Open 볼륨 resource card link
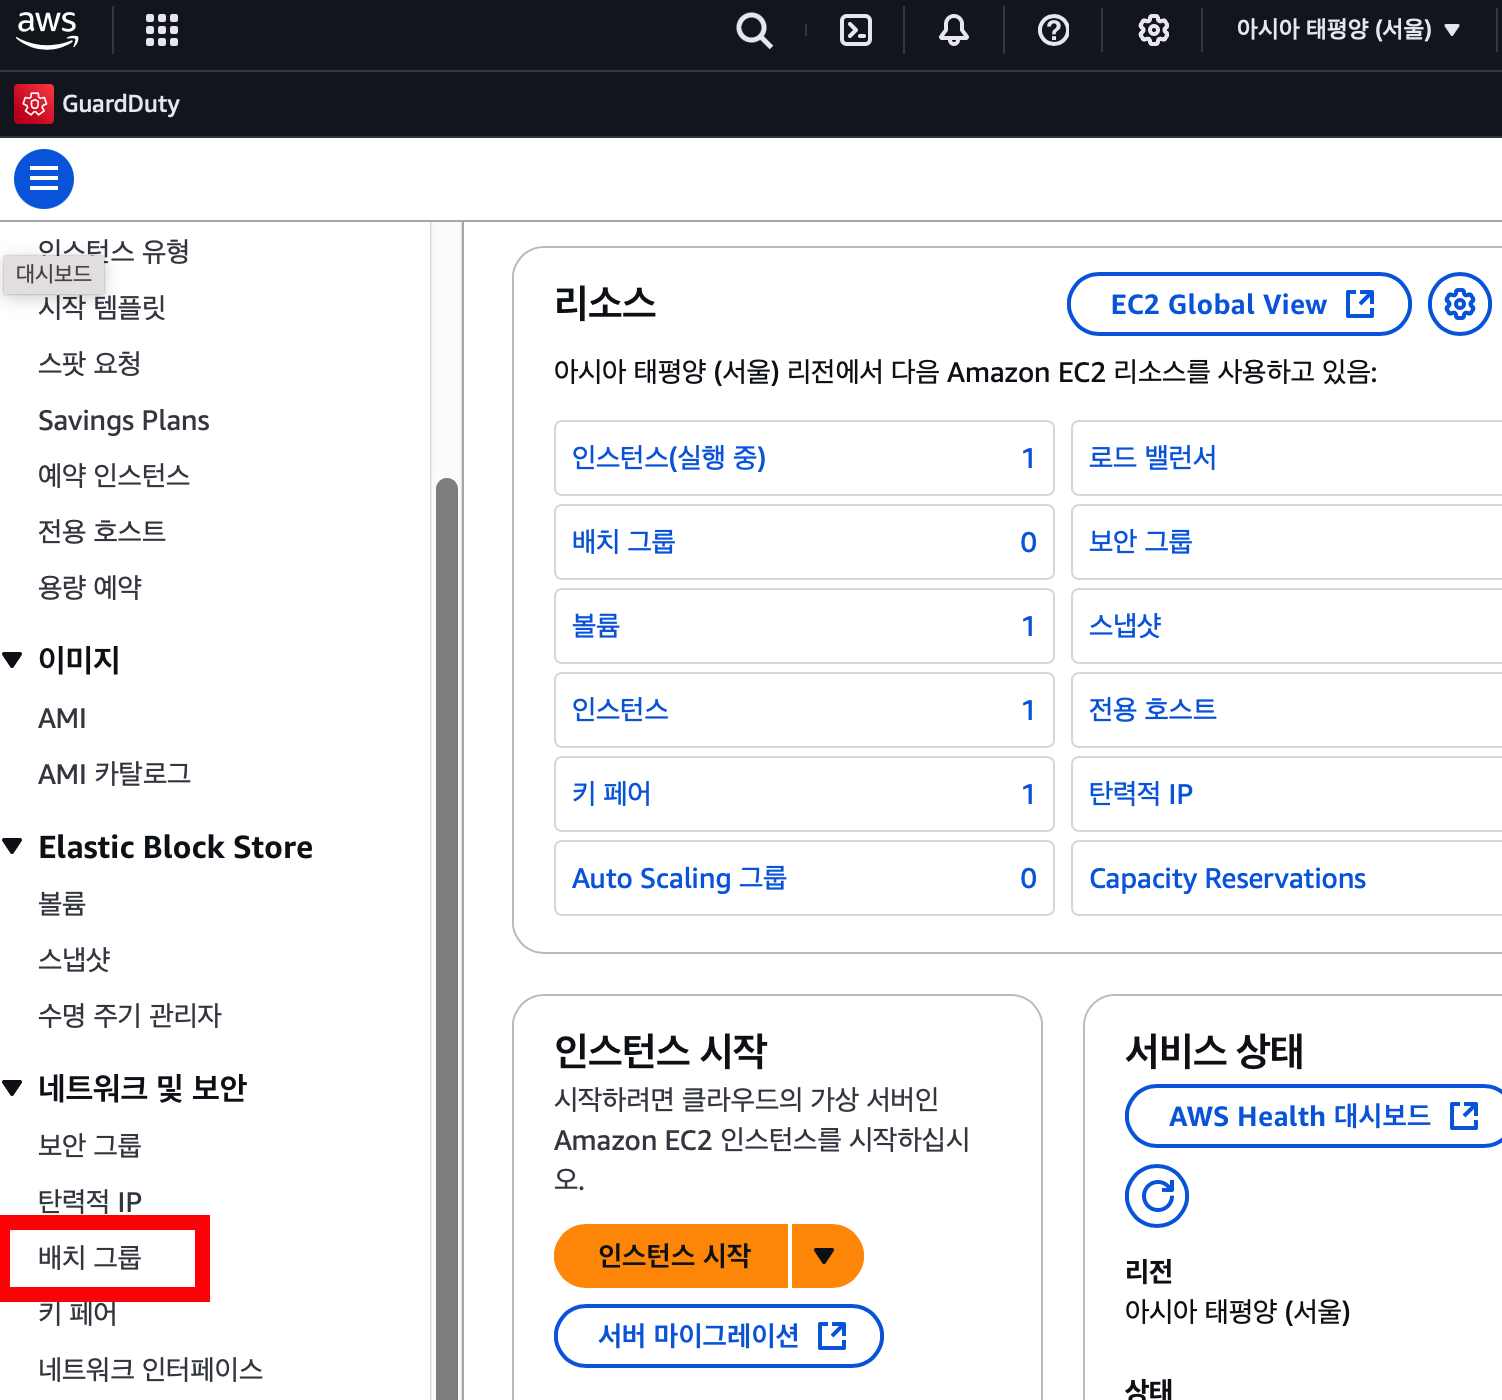The image size is (1502, 1400). 596,626
